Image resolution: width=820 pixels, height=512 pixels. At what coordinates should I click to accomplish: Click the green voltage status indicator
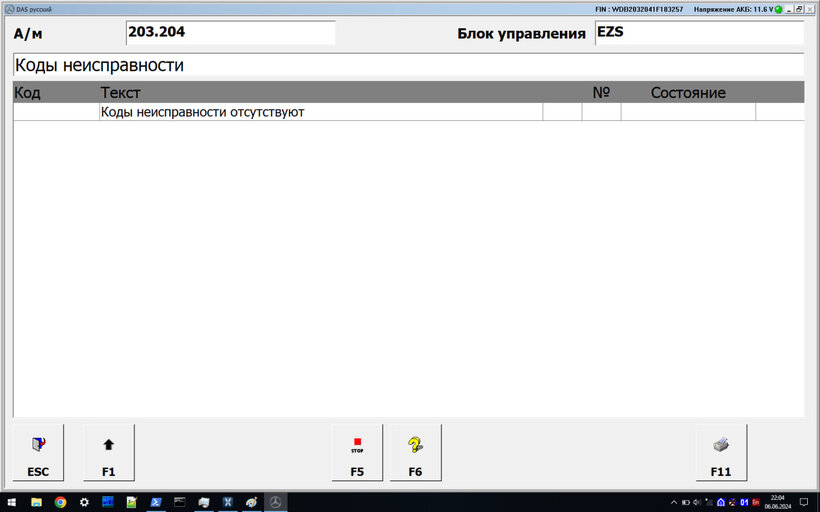[779, 9]
